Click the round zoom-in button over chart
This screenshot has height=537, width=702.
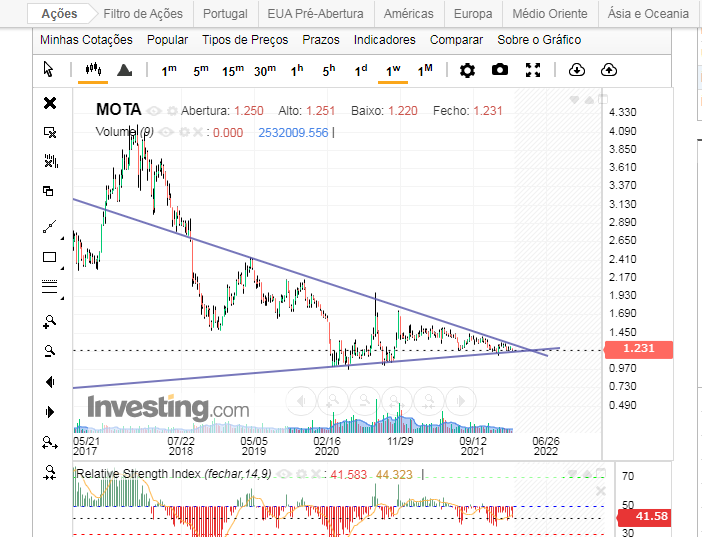click(333, 401)
